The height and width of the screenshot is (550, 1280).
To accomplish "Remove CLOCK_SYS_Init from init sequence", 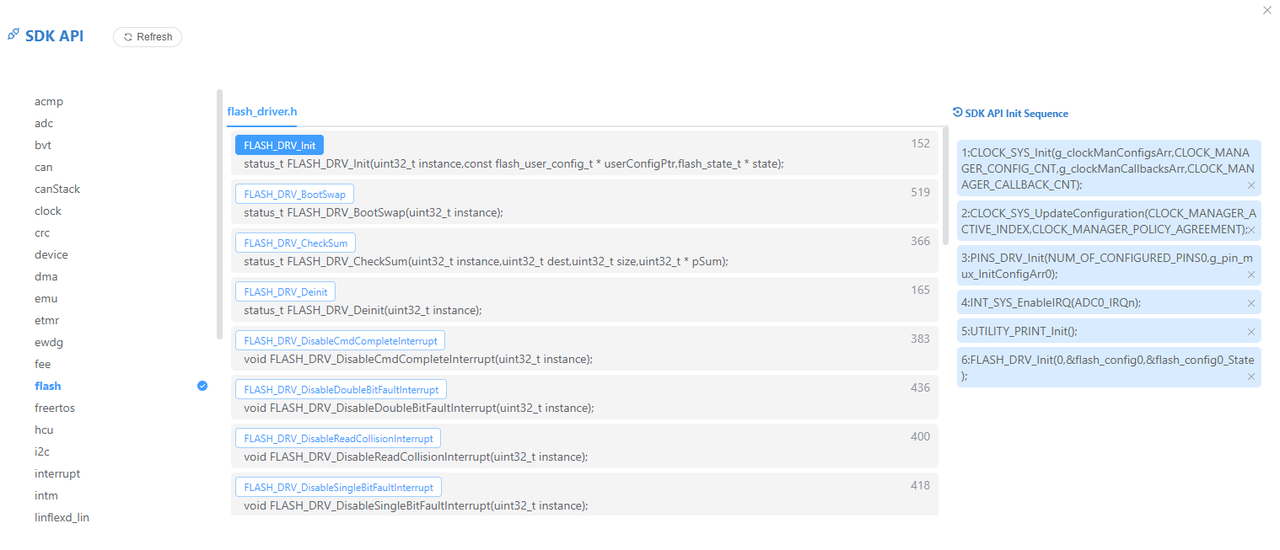I will [1251, 185].
